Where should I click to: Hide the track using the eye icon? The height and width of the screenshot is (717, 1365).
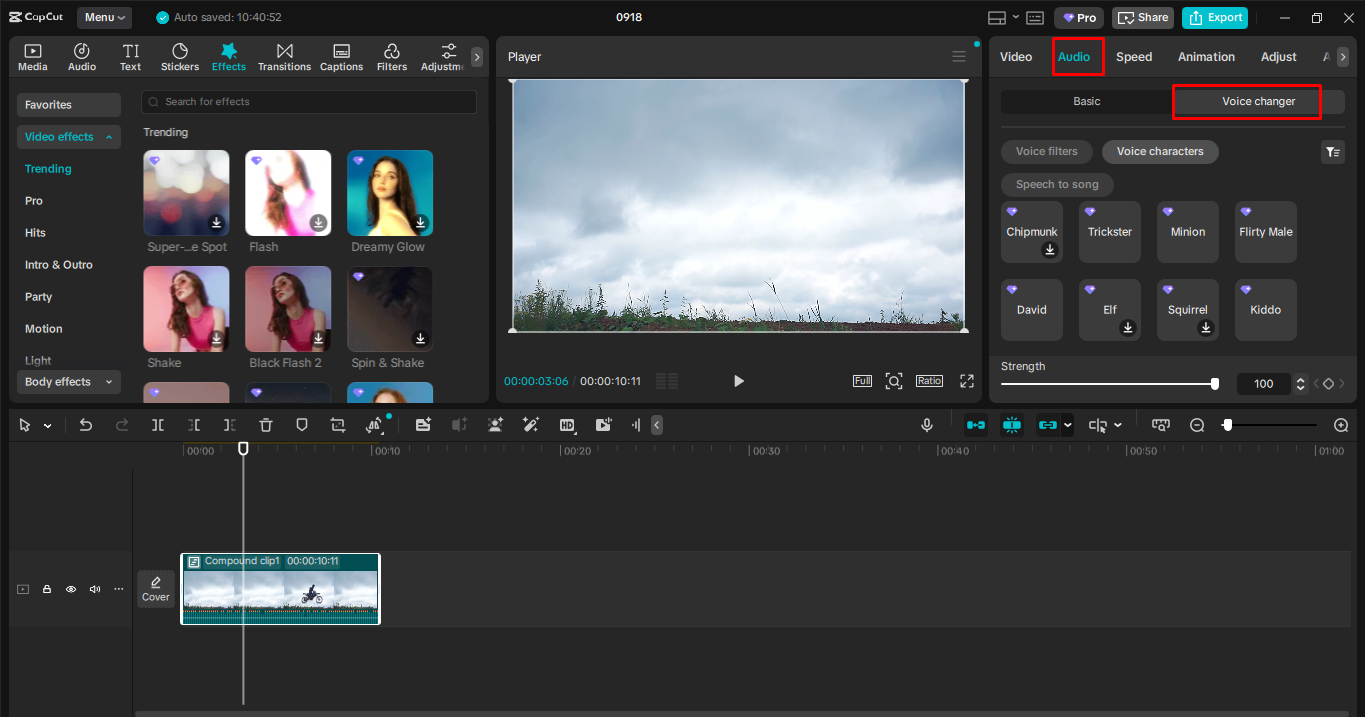click(x=71, y=589)
